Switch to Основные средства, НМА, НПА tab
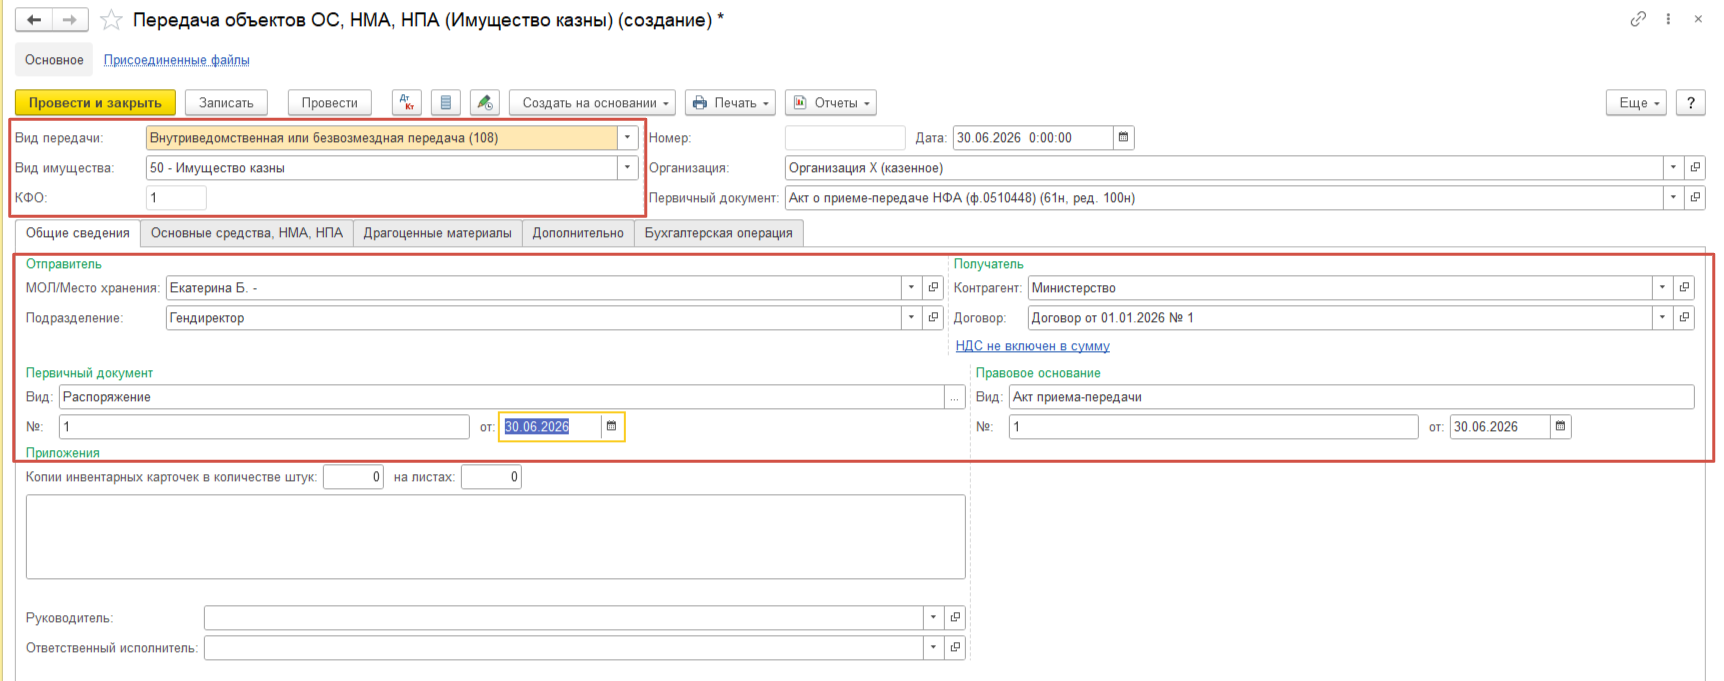Screen dimensions: 1724x681 247,233
